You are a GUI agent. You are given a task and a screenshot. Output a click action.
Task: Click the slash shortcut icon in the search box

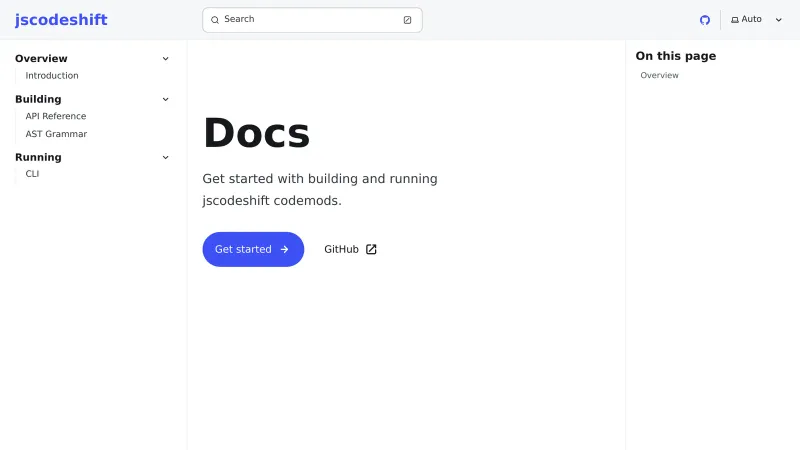[x=407, y=20]
